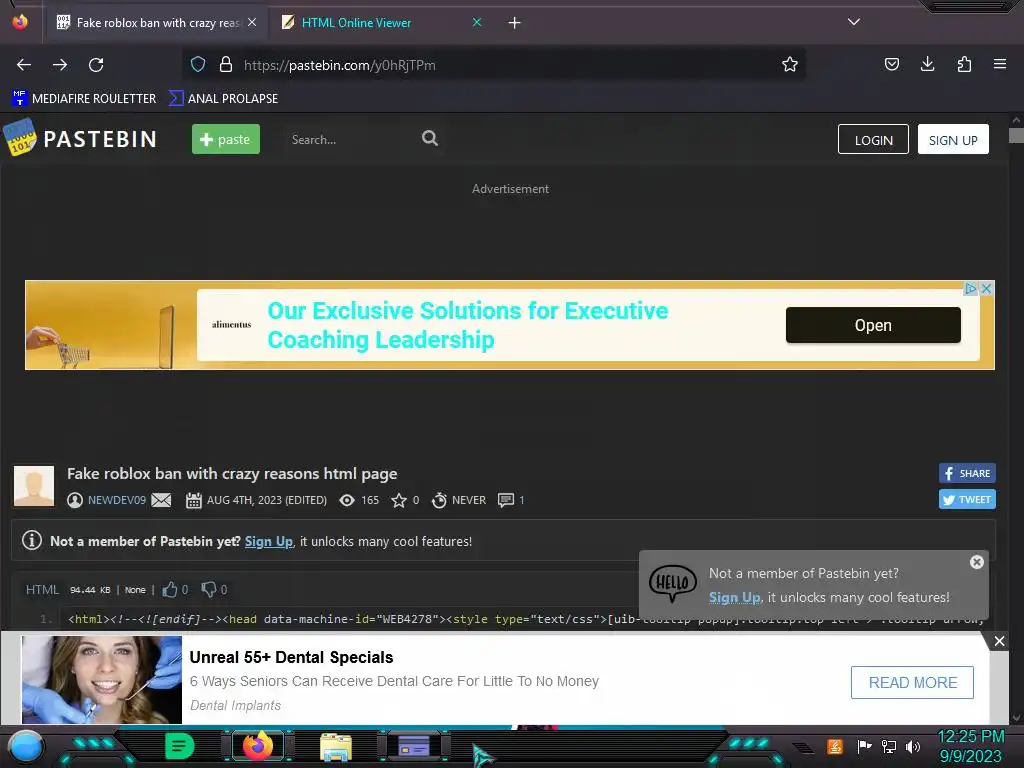Open tracking protection shield icon
Viewport: 1024px width, 768px height.
point(198,64)
